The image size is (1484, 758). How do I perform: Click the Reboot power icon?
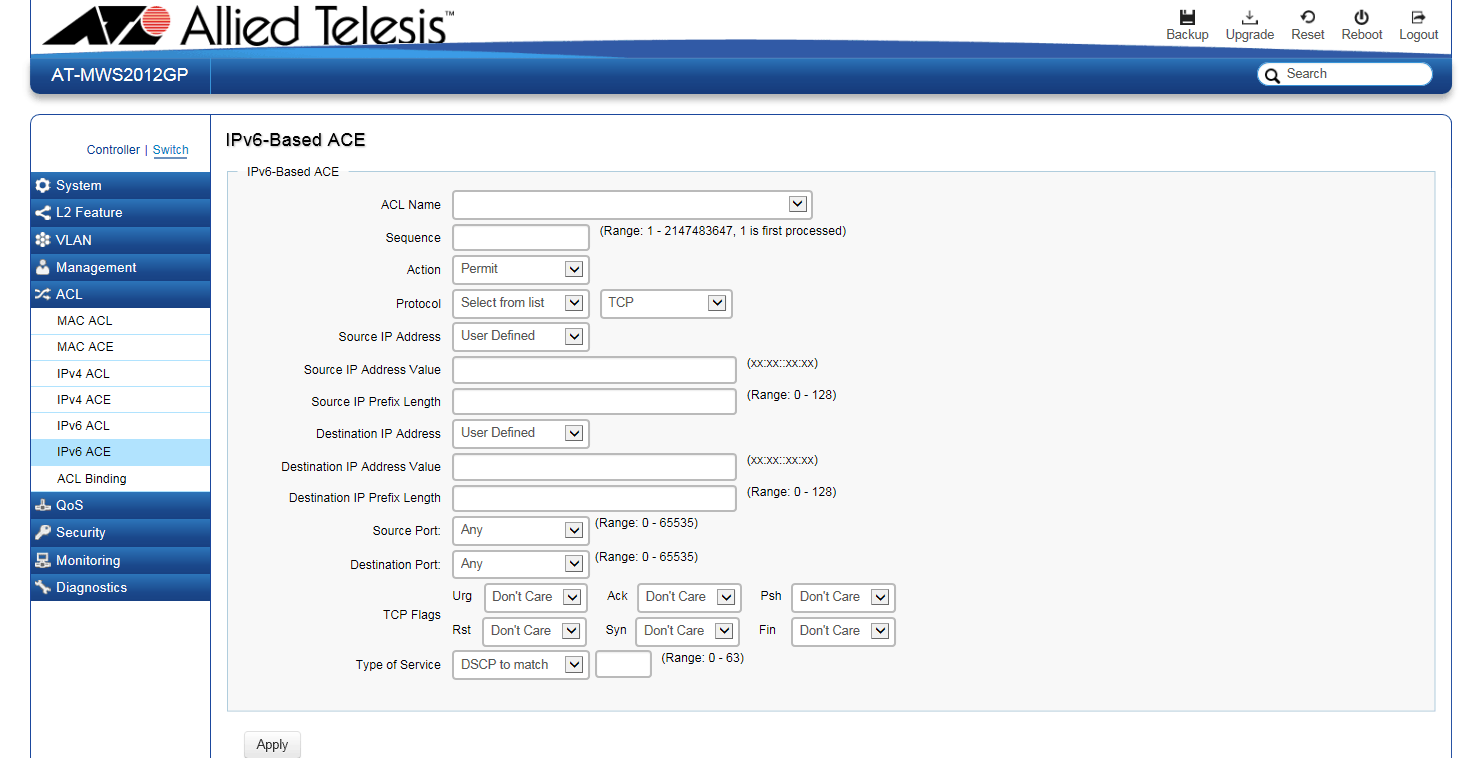(x=1361, y=18)
